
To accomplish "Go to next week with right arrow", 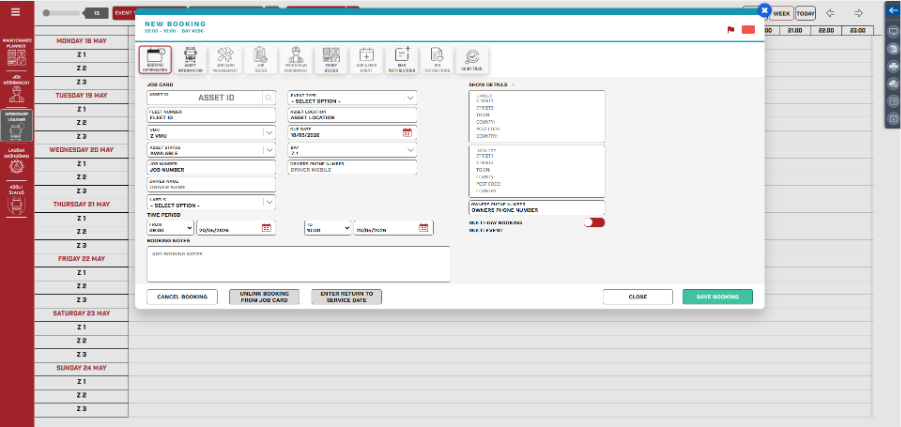I will coord(858,13).
